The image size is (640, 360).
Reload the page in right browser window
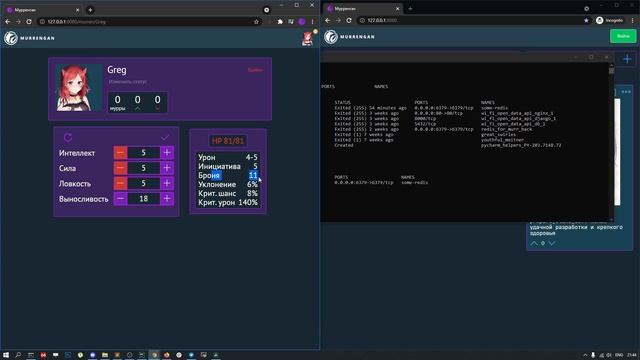click(349, 20)
